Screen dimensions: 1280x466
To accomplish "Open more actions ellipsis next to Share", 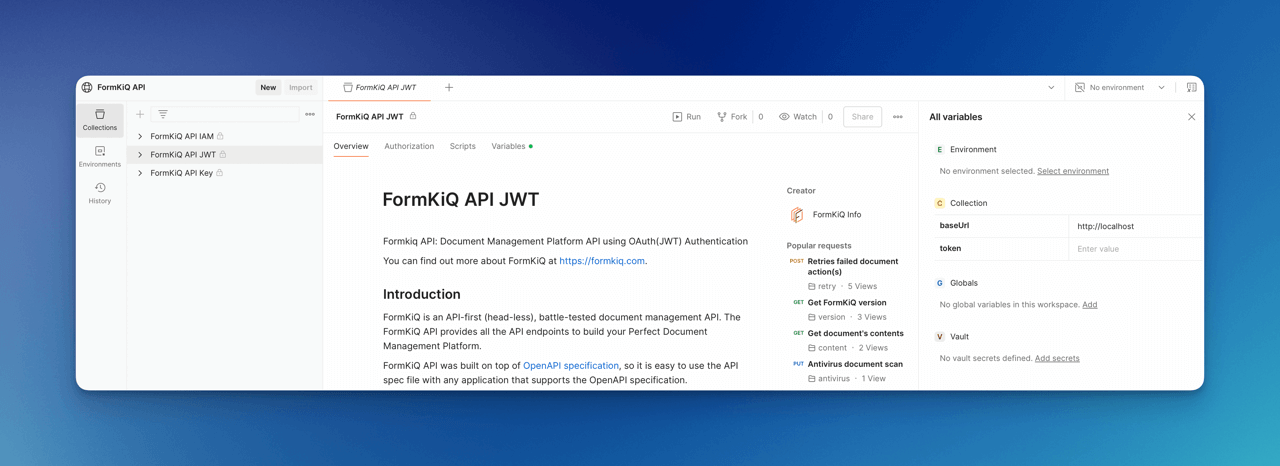I will point(898,117).
